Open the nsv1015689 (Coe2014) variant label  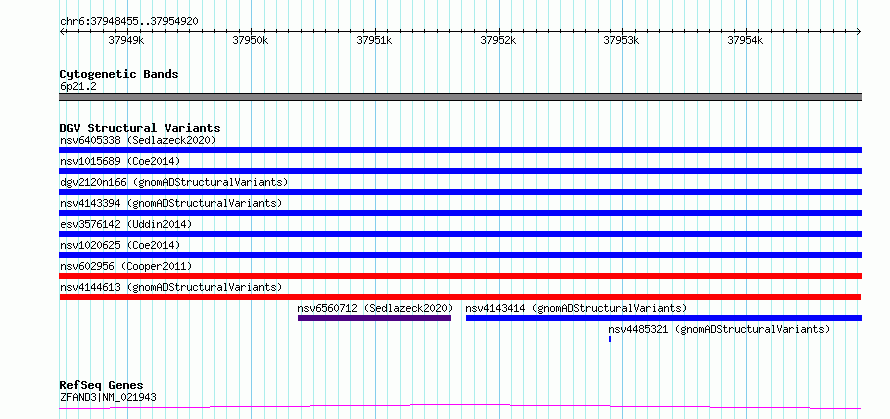(120, 161)
